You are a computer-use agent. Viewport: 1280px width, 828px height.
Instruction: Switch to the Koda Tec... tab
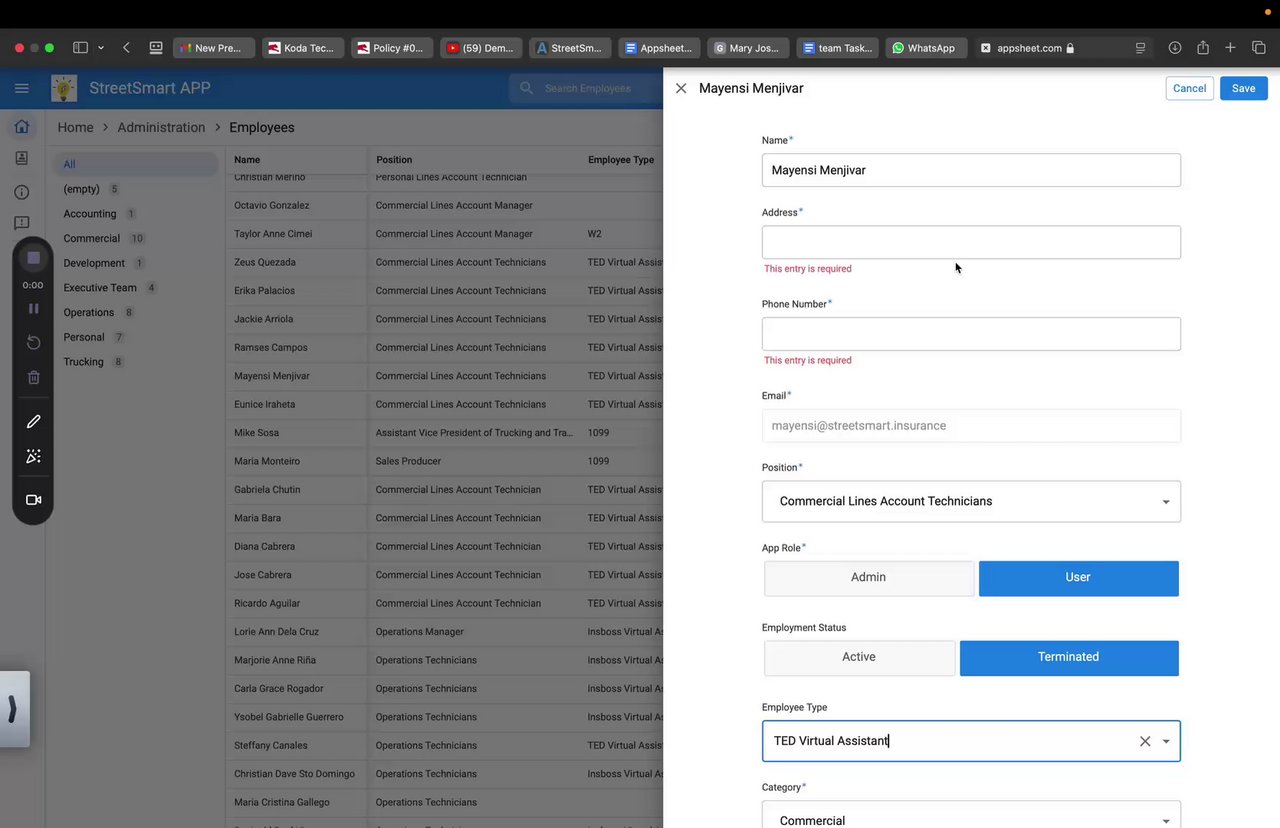303,47
